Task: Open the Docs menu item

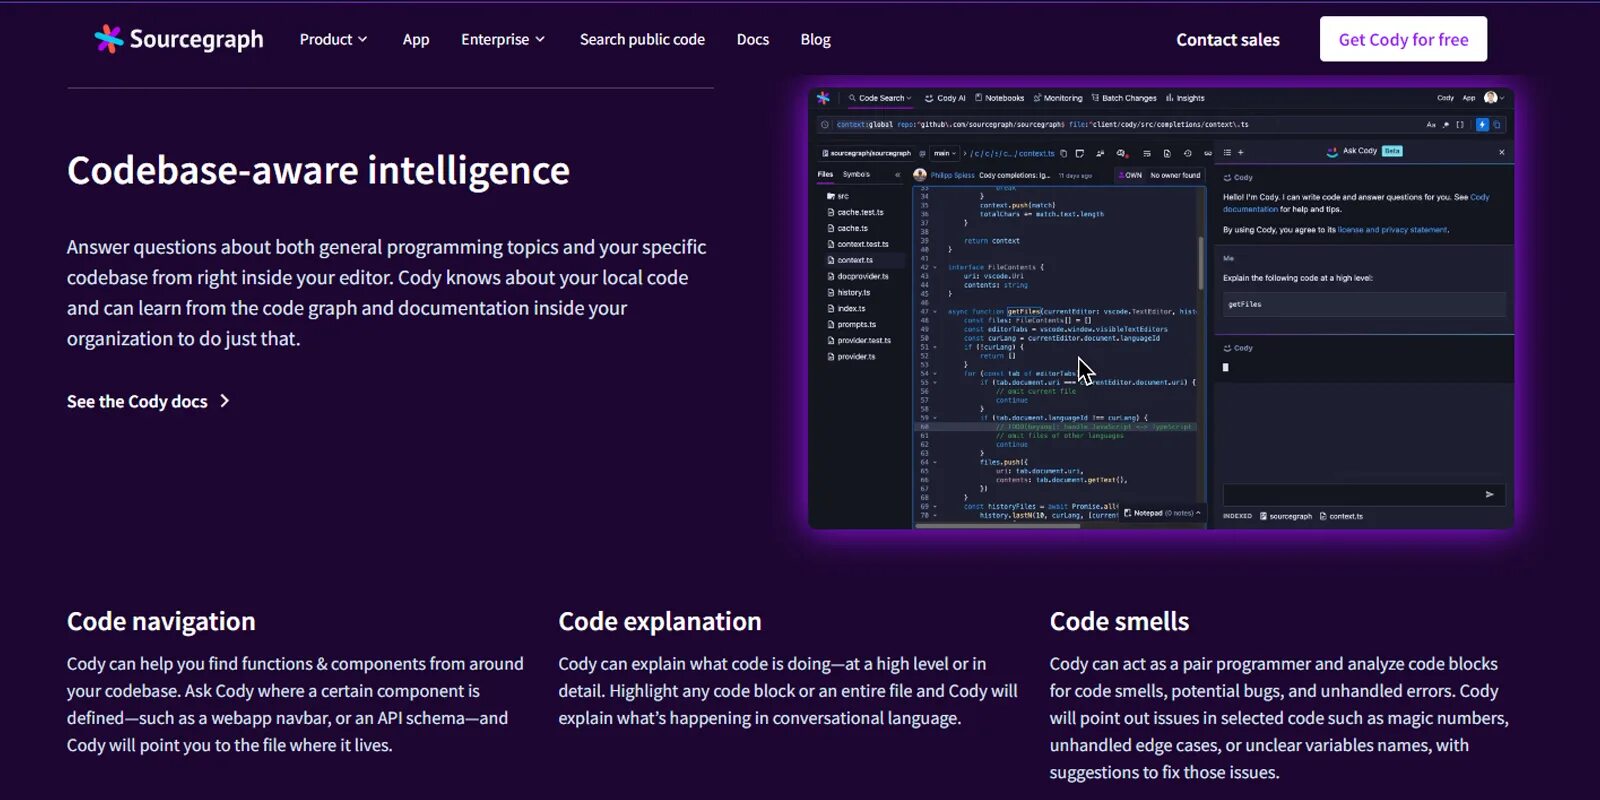Action: (x=753, y=39)
